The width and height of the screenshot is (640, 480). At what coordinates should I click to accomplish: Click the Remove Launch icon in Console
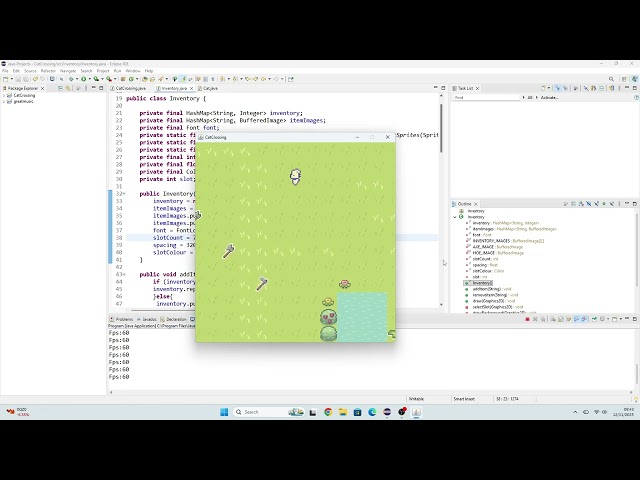(535, 319)
